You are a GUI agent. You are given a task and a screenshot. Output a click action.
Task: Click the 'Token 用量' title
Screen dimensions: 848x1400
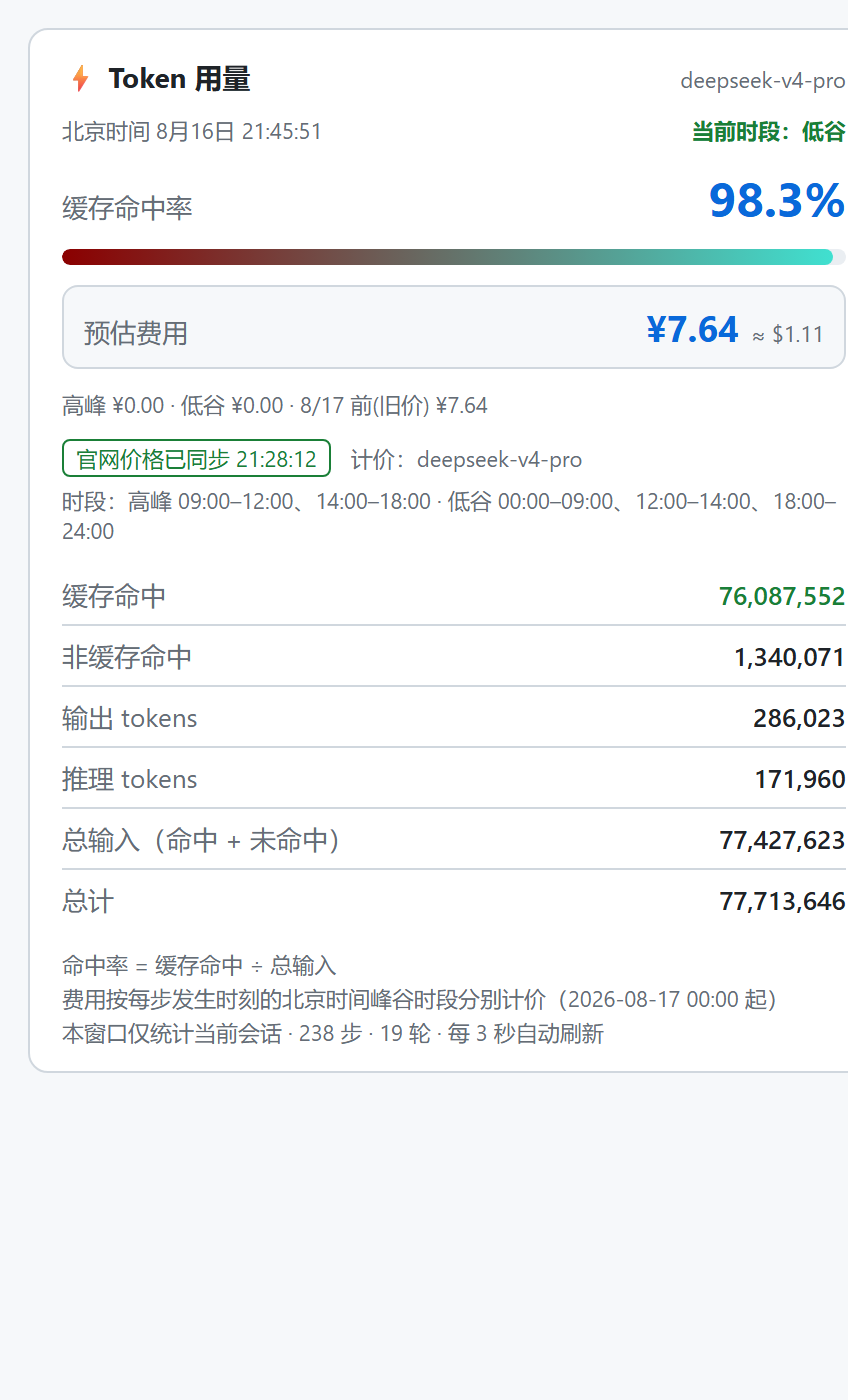(x=179, y=79)
